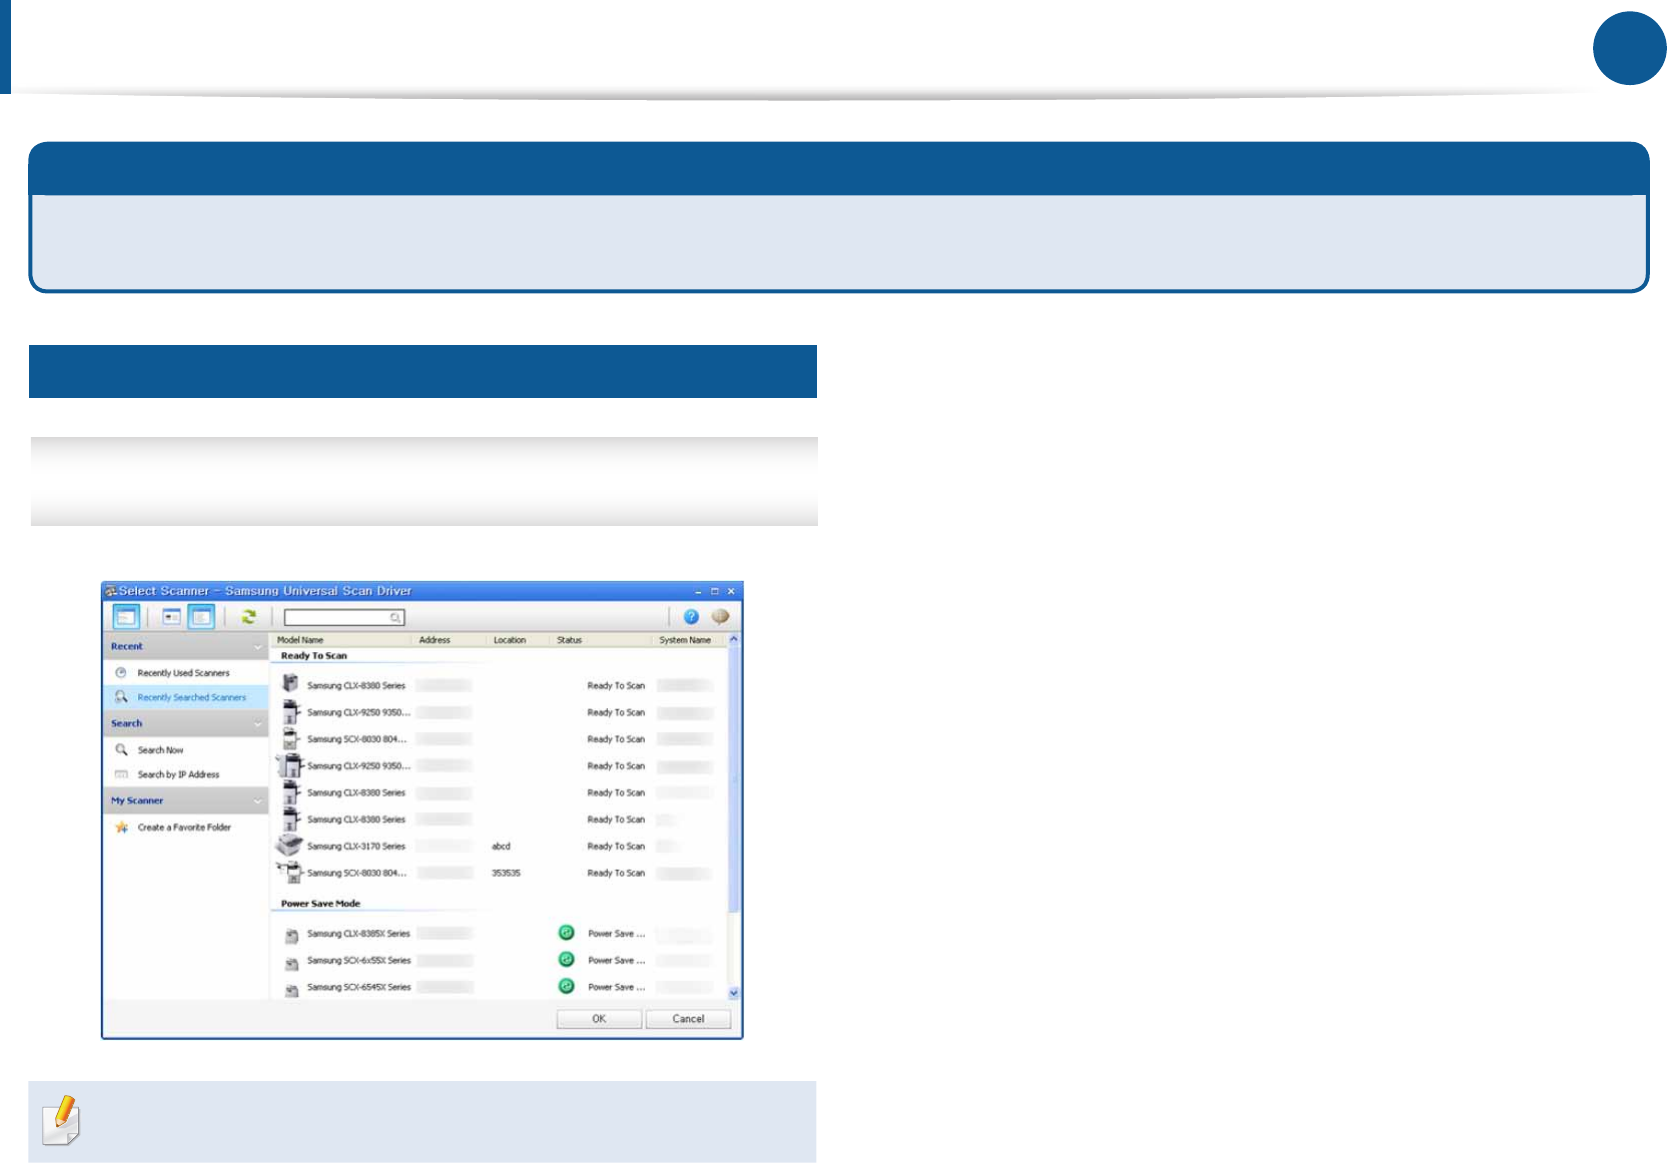The height and width of the screenshot is (1163, 1667).
Task: Select the Recently Searched Scanners icon
Action: click(121, 697)
